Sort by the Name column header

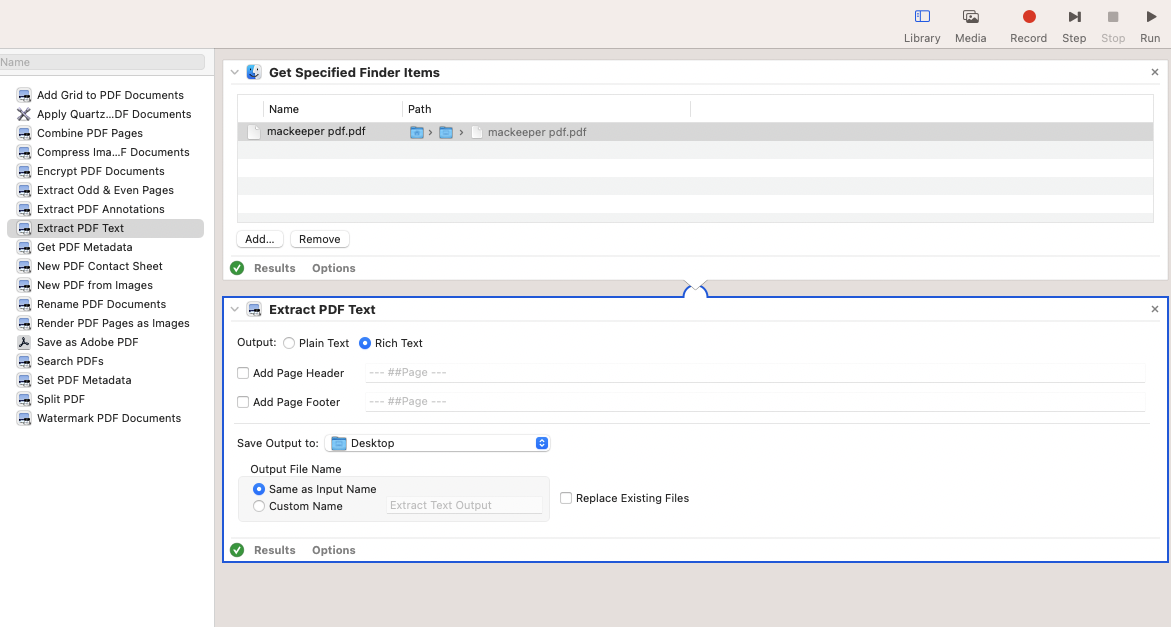click(x=284, y=109)
